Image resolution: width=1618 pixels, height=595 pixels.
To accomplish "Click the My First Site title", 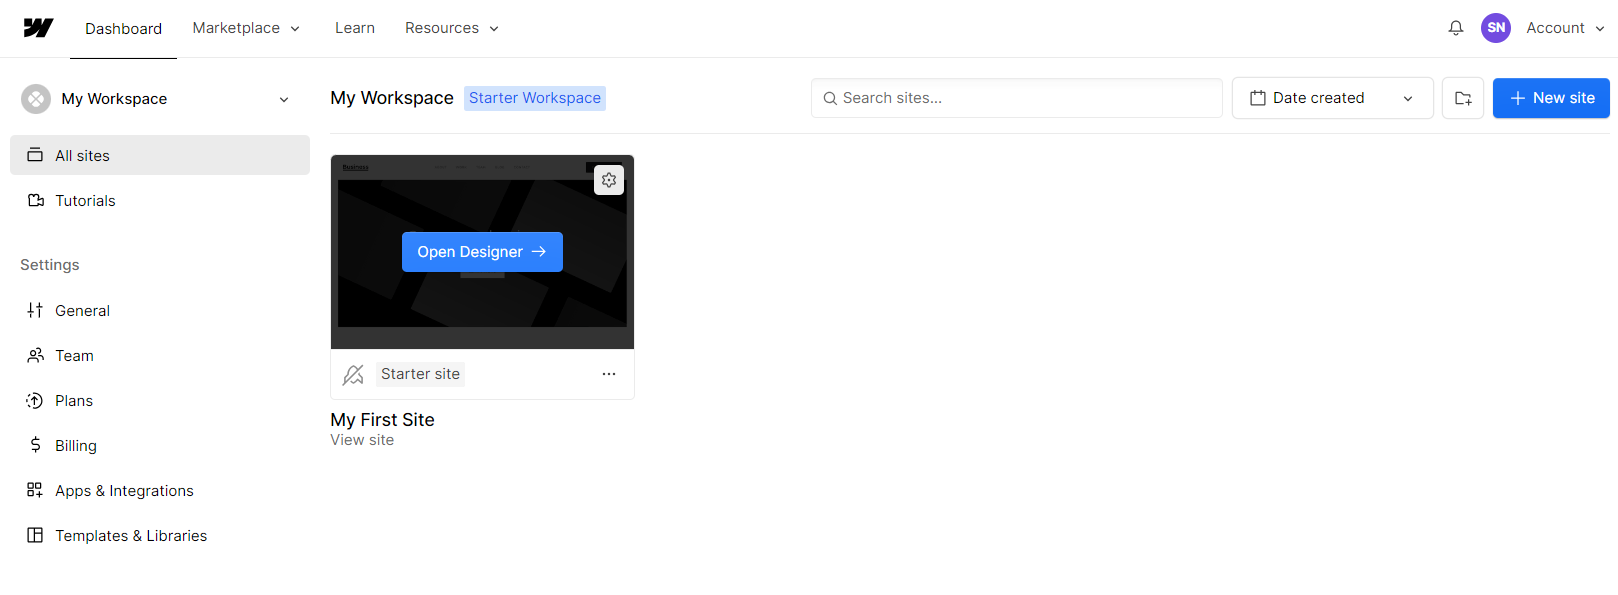I will [x=383, y=420].
